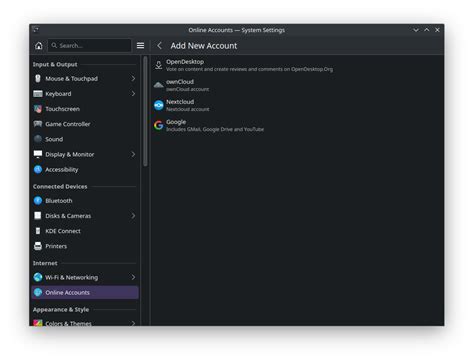The image size is (474, 361).
Task: Add a Google account
Action: pyautogui.click(x=297, y=125)
